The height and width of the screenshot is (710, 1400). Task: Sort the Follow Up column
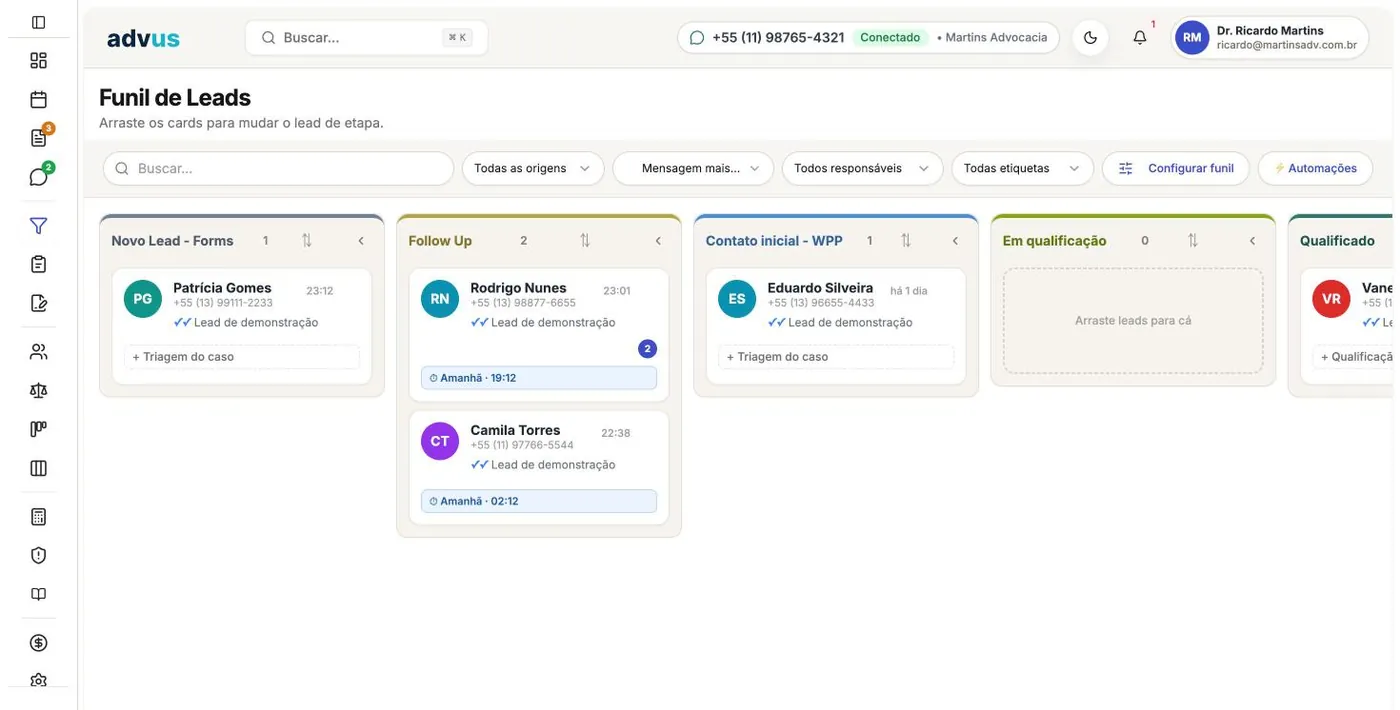point(585,241)
